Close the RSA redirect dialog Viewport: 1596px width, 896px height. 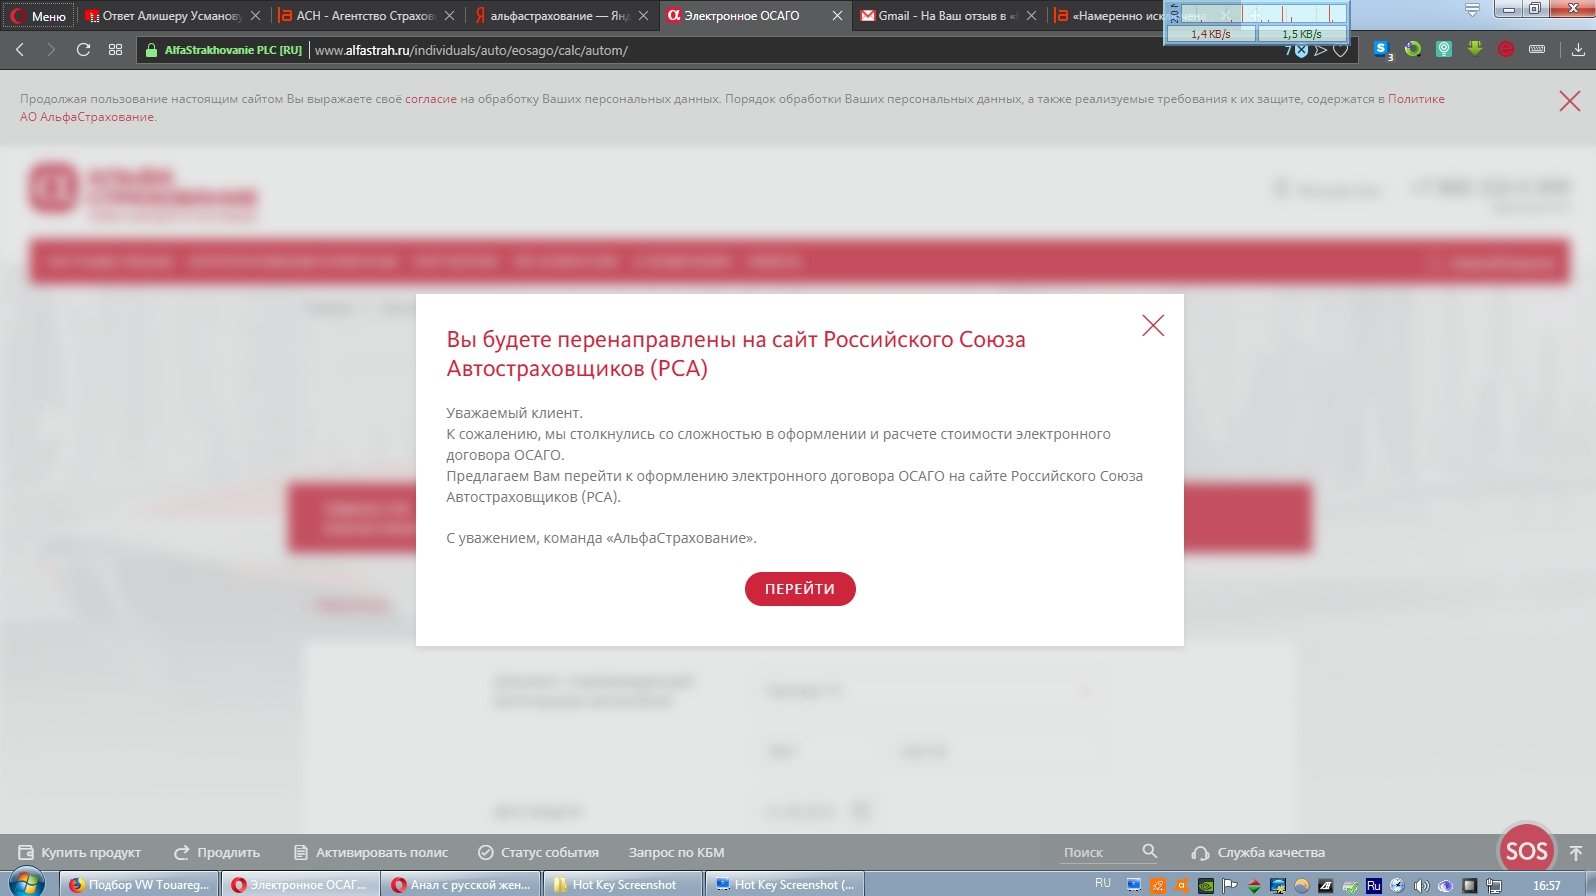pyautogui.click(x=1152, y=325)
